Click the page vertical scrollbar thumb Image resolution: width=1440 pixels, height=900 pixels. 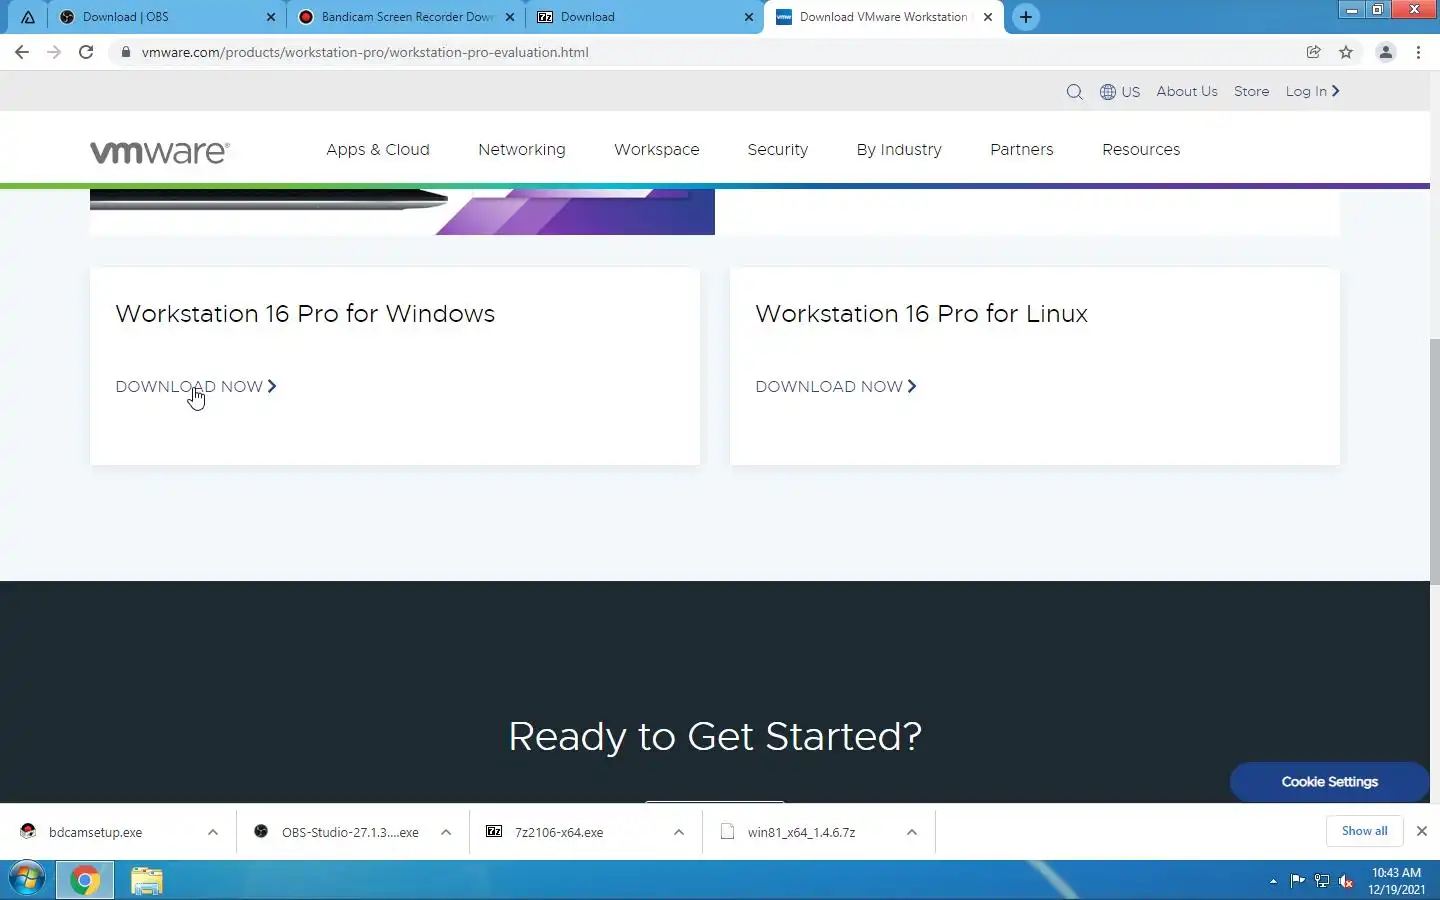point(1435,462)
